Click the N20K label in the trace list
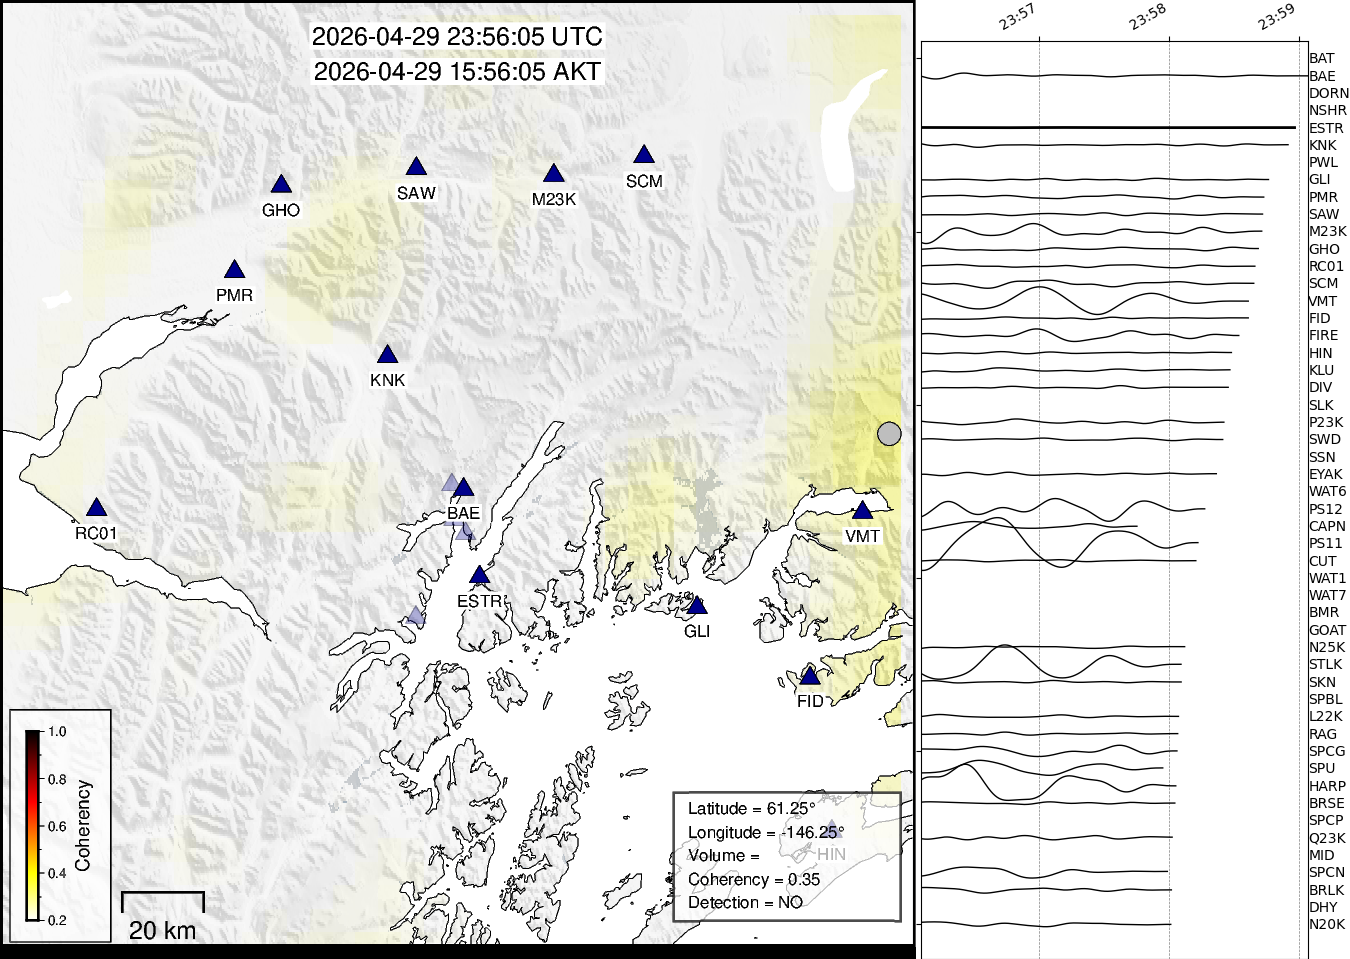 [x=1327, y=924]
